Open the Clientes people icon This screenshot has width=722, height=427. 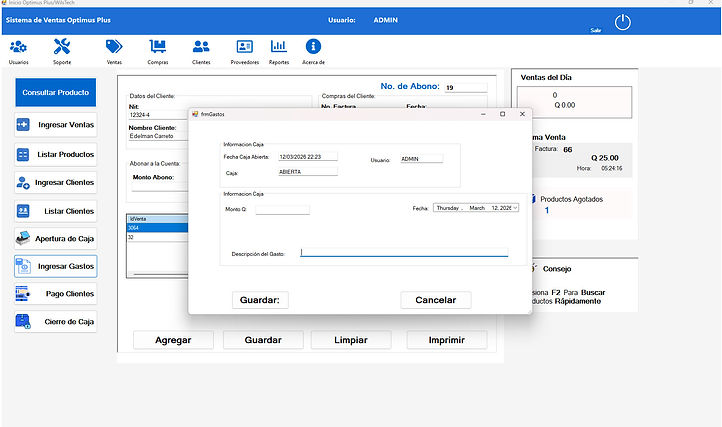coord(201,47)
